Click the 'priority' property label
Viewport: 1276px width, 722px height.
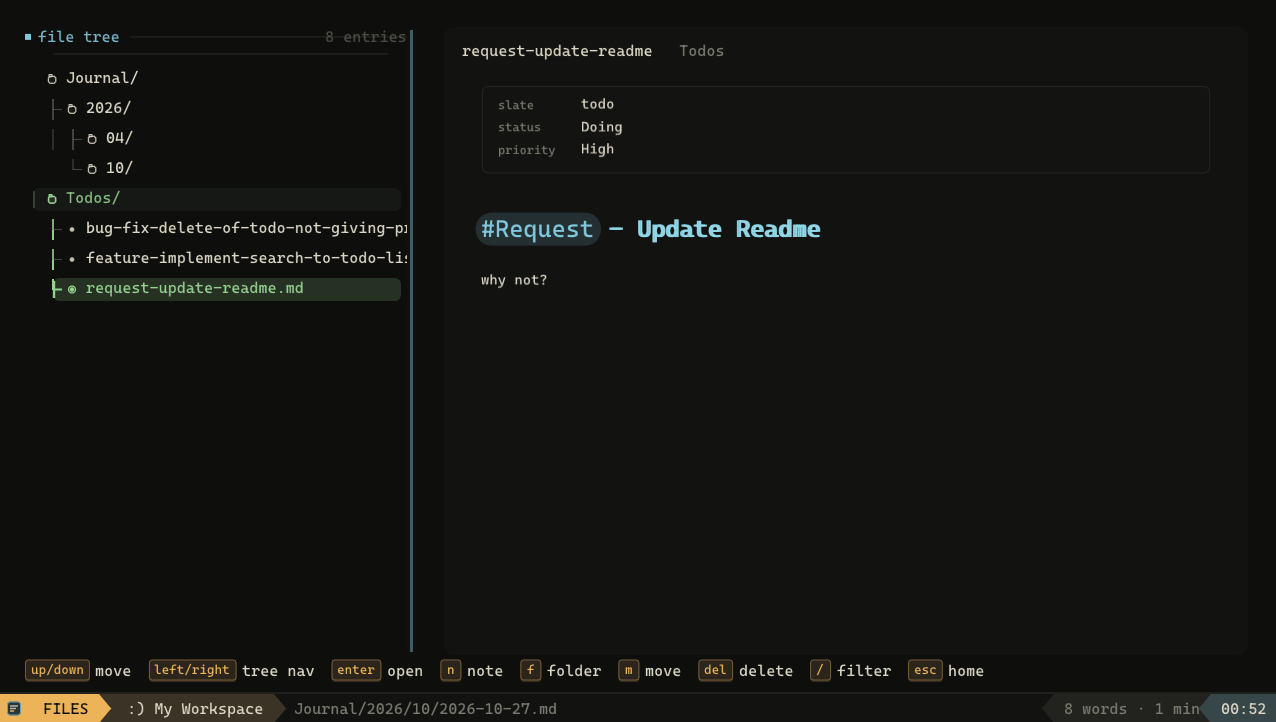(526, 150)
